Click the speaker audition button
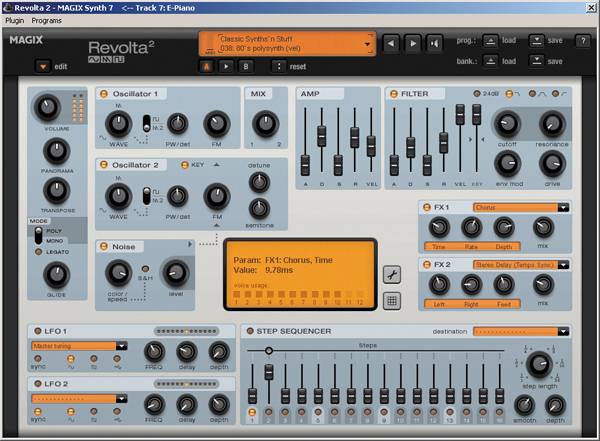600x441 pixels. [434, 43]
